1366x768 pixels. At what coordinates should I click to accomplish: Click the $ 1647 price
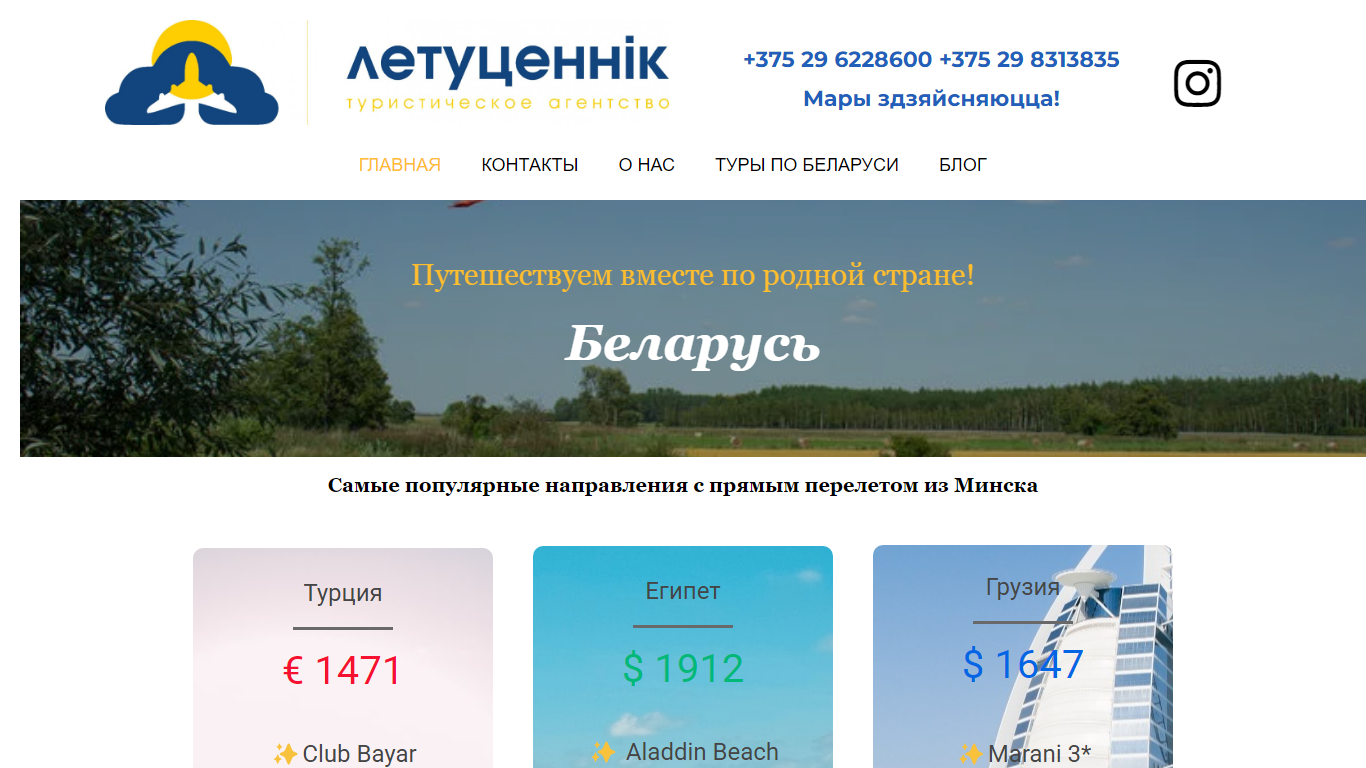click(x=1023, y=665)
